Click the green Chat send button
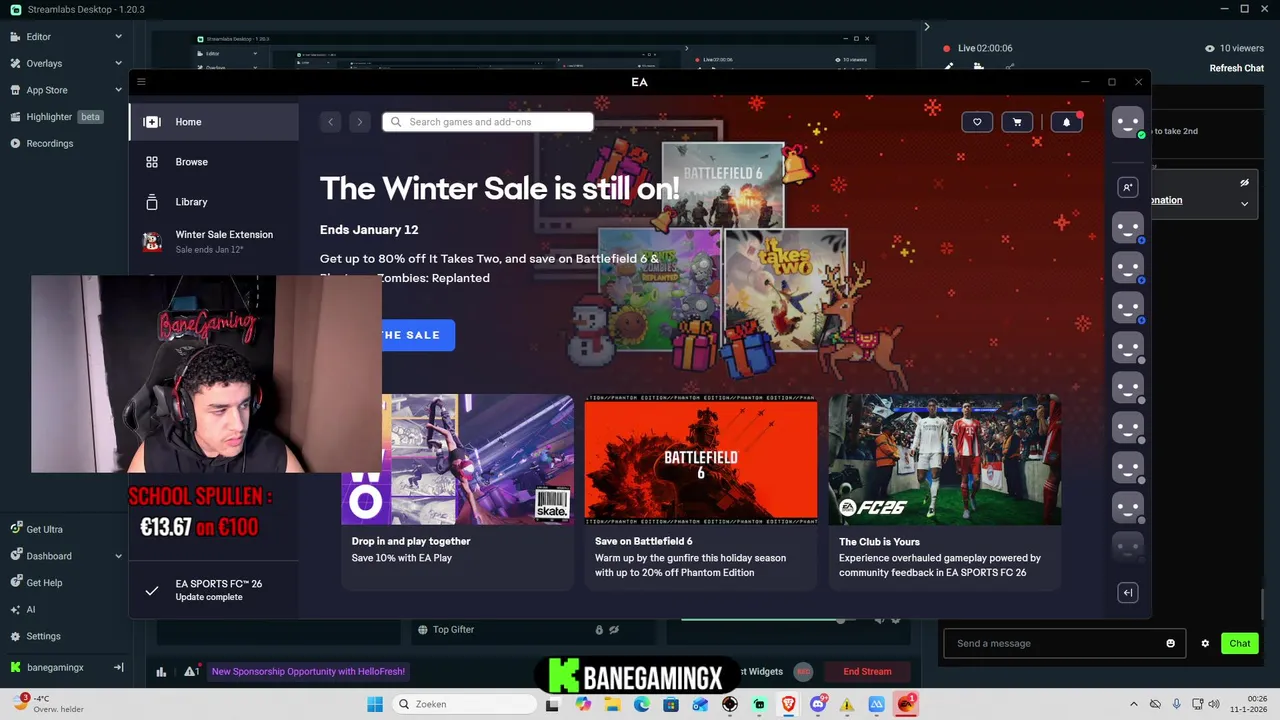The width and height of the screenshot is (1280, 720). point(1240,643)
